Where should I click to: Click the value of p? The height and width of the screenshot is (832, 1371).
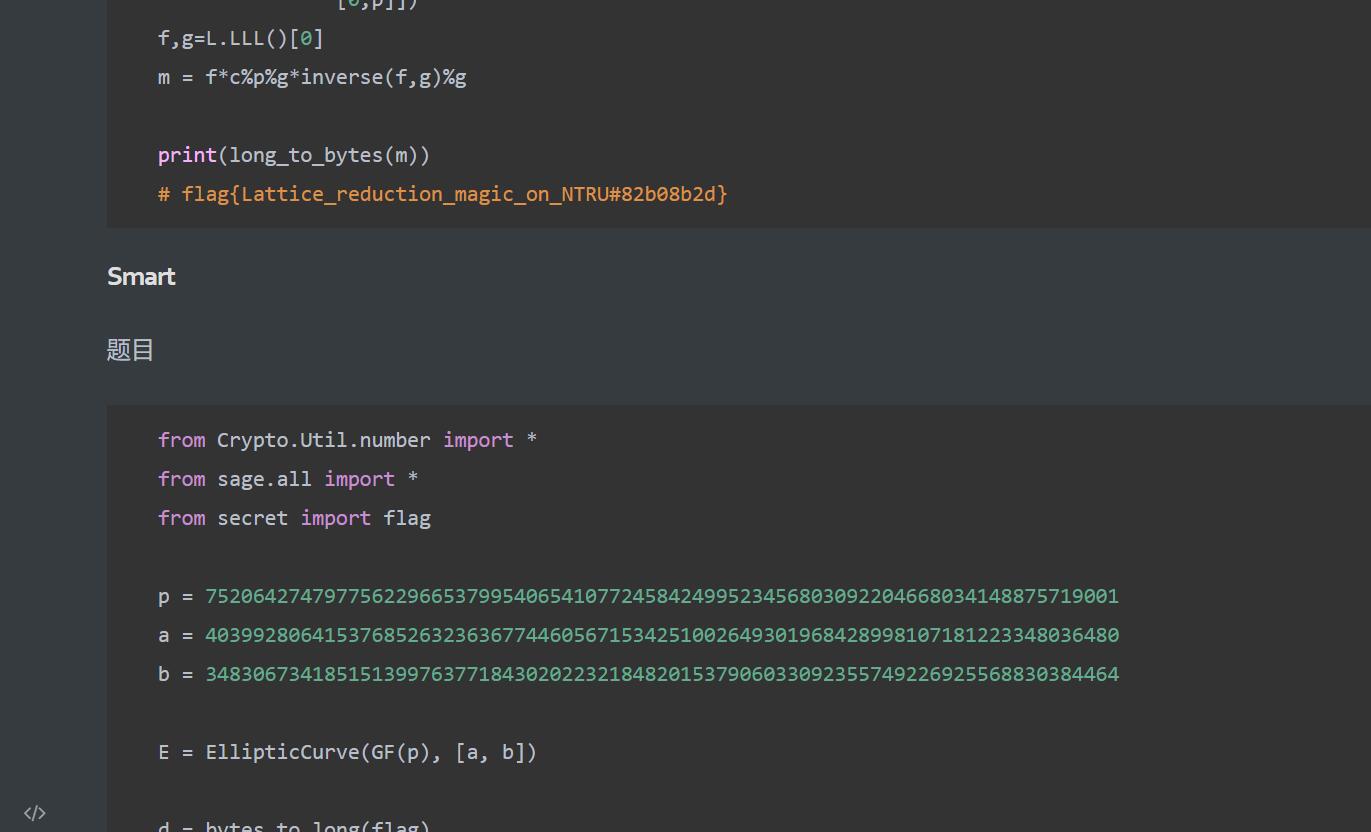662,596
